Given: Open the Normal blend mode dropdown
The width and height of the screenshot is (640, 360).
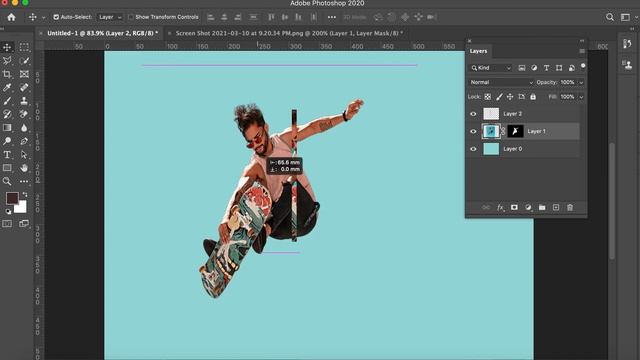Looking at the screenshot, I should [x=501, y=82].
